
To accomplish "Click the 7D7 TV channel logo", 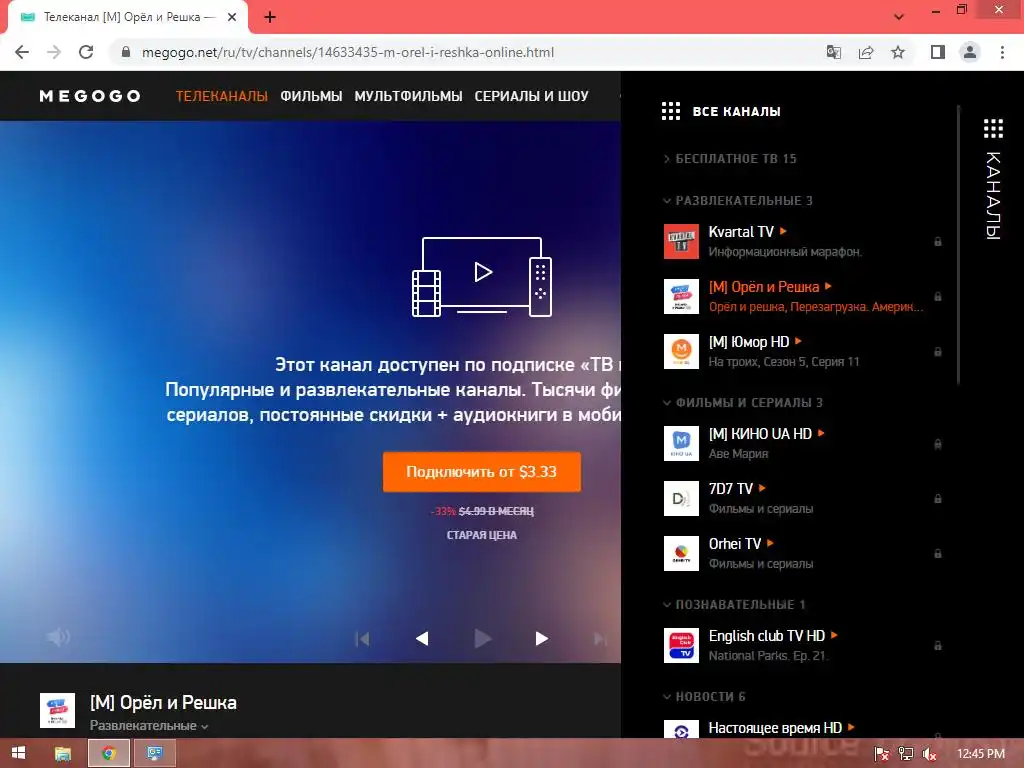I will pos(681,498).
